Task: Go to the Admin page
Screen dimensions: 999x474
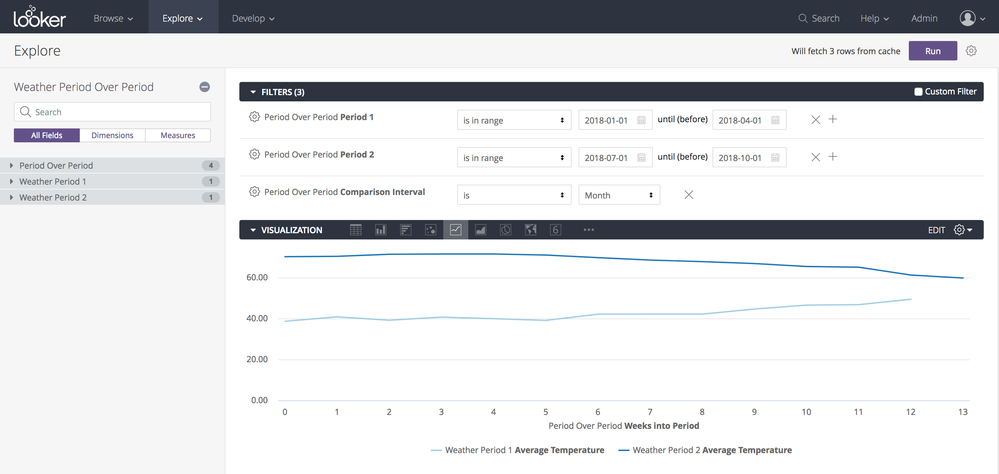Action: (x=924, y=18)
